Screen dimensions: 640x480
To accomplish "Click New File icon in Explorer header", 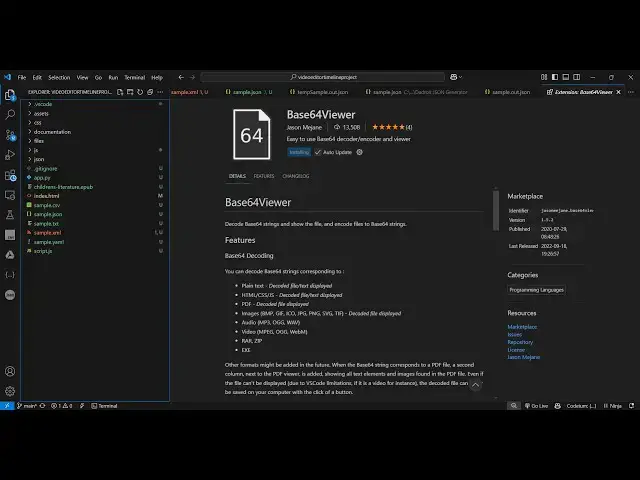I will [120, 92].
